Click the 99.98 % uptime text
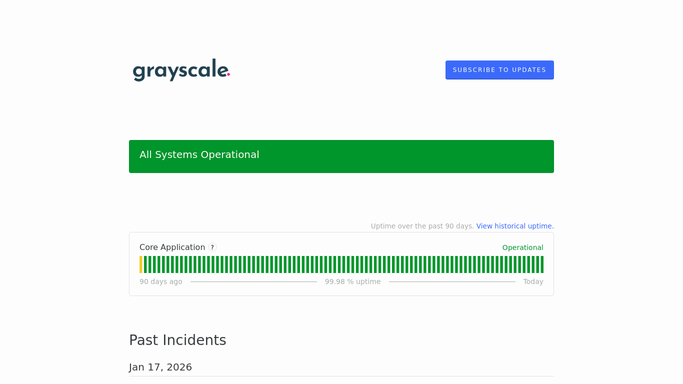 point(353,282)
